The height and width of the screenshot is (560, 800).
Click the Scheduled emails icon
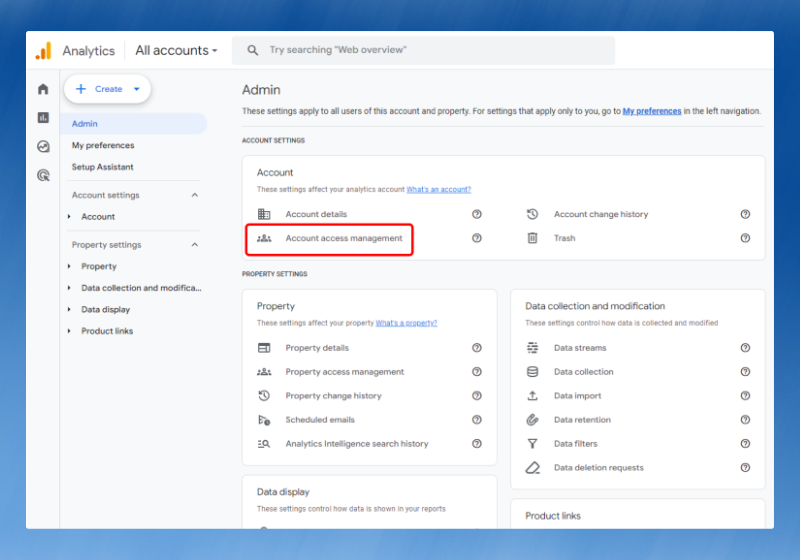pyautogui.click(x=264, y=420)
